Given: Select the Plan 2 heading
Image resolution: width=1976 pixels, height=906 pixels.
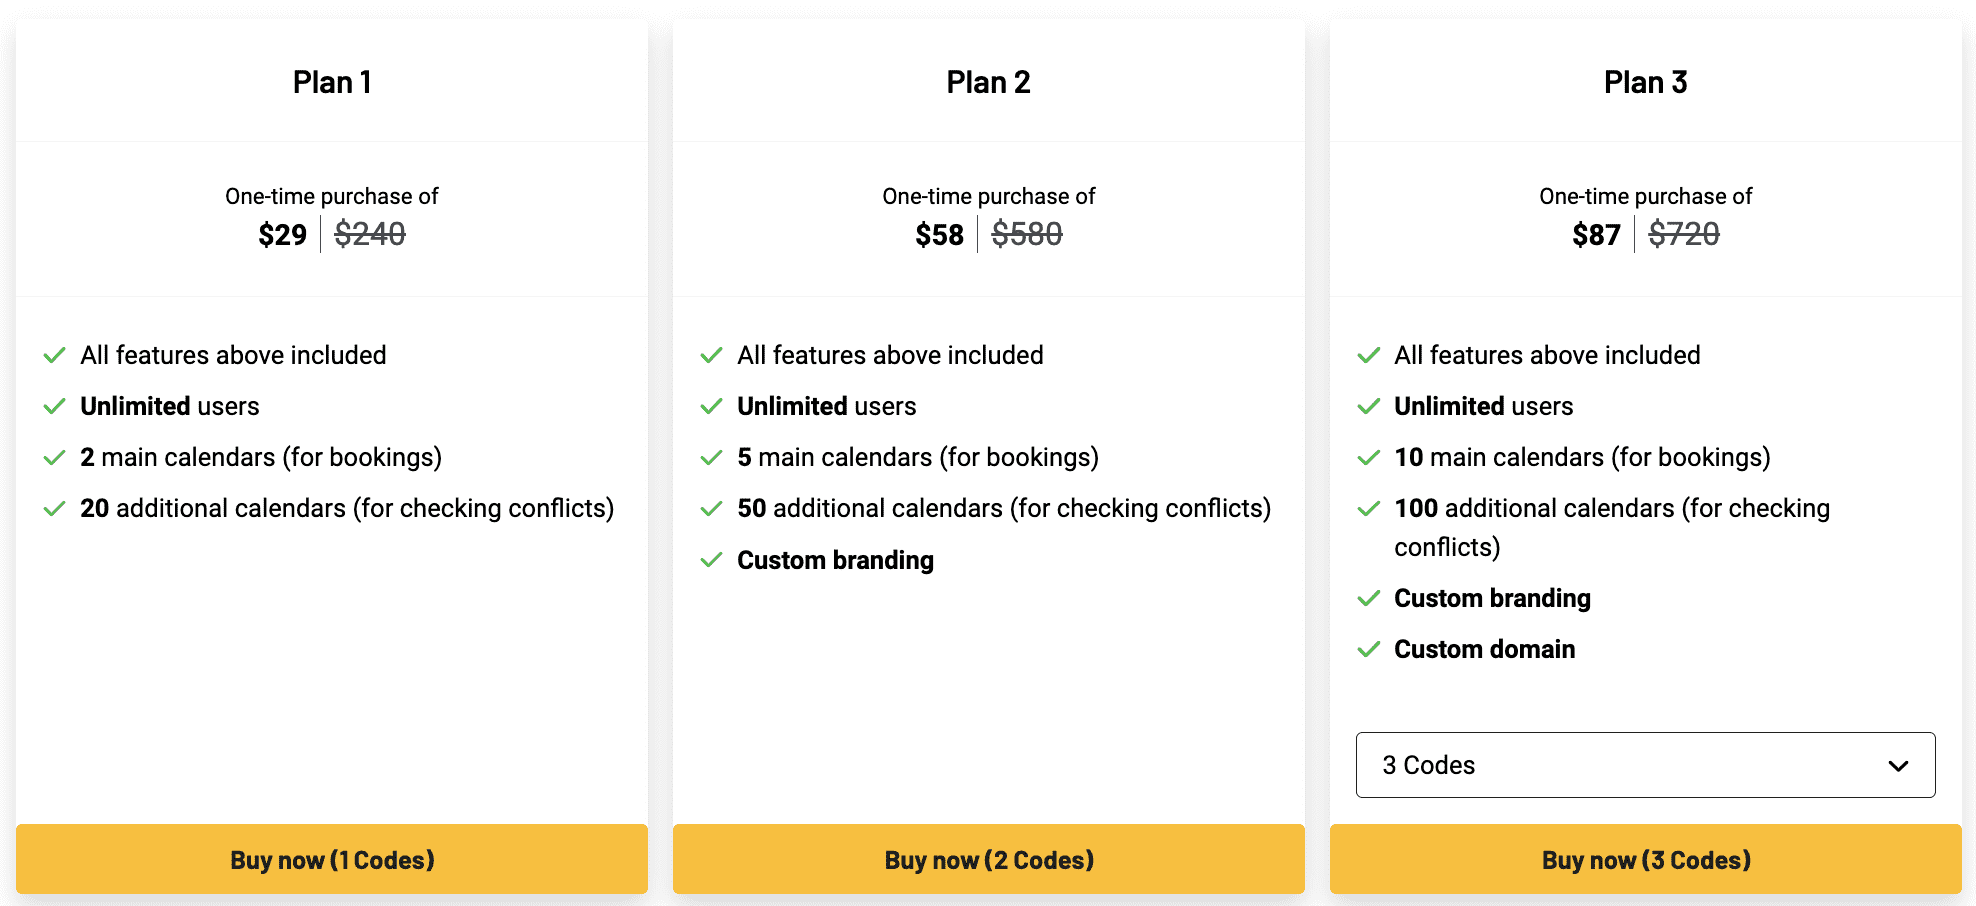Looking at the screenshot, I should pos(988,82).
